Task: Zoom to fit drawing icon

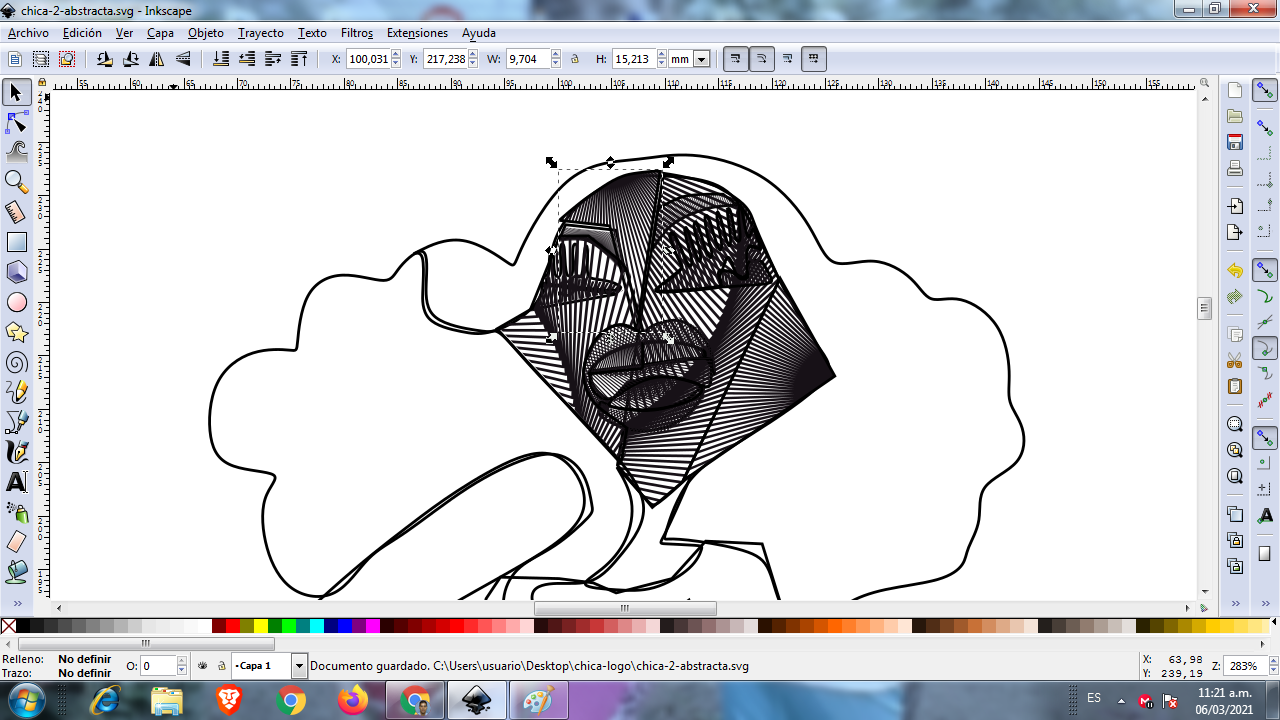Action: coord(1235,450)
